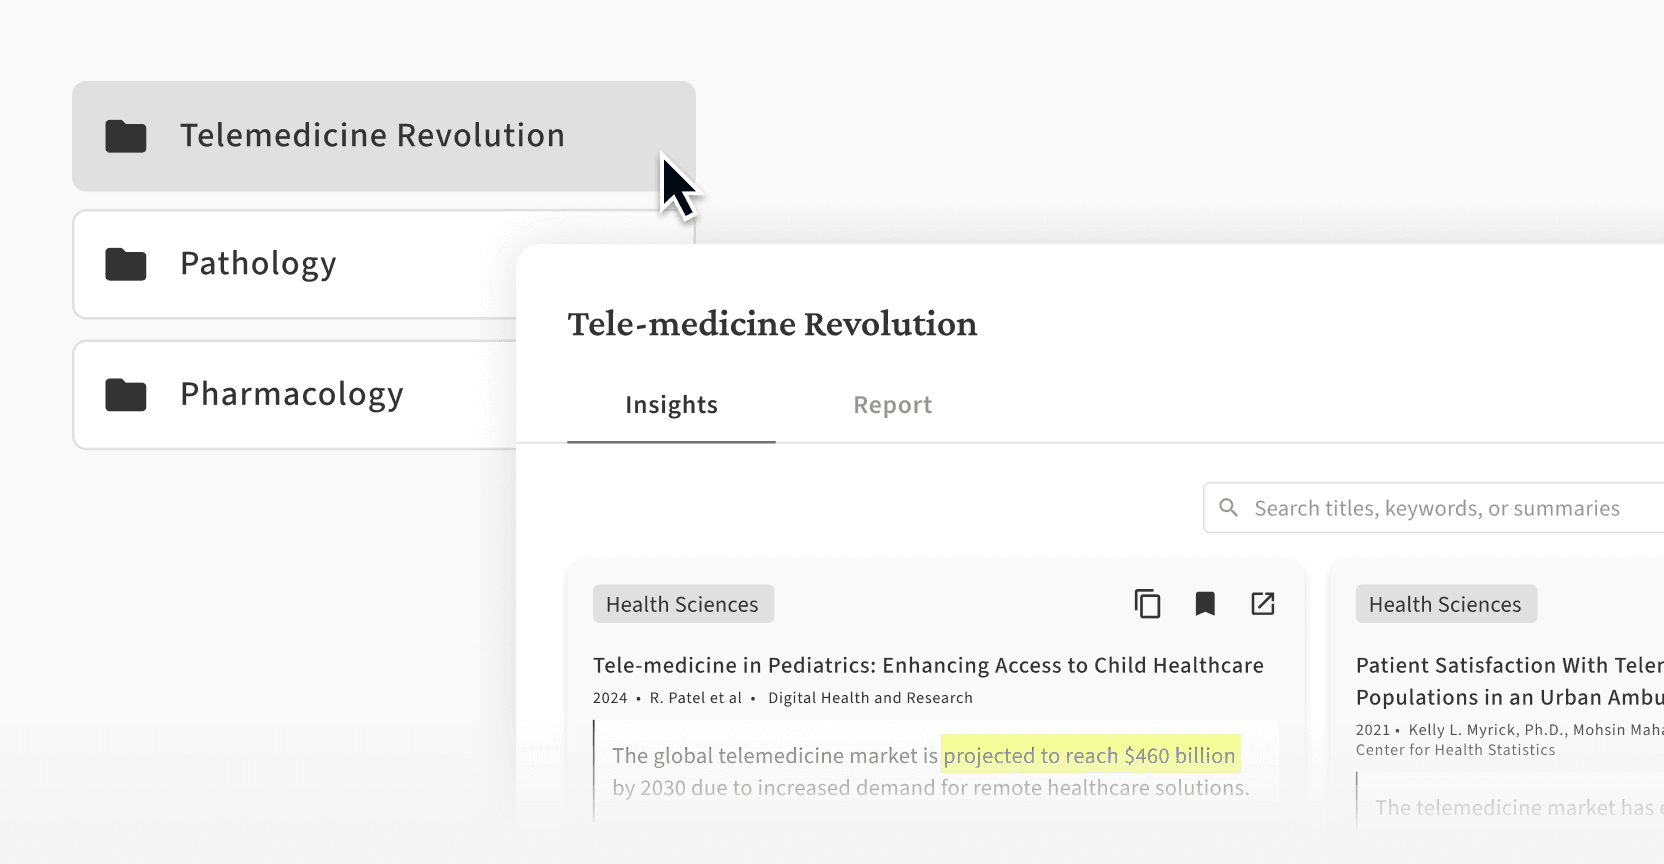Click the magnifier search icon

pyautogui.click(x=1229, y=508)
